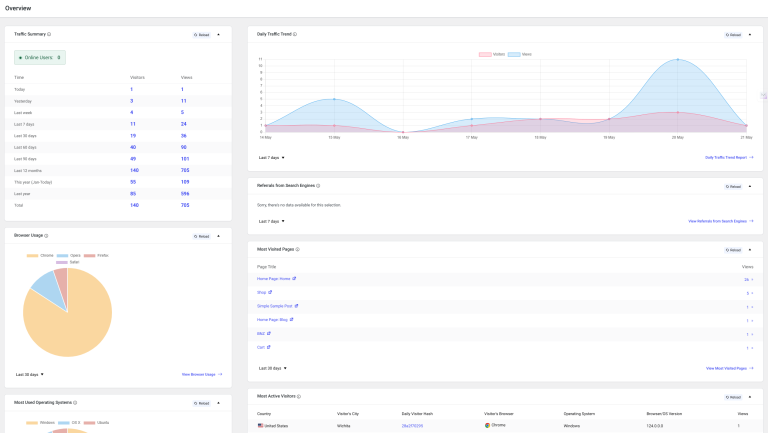The height and width of the screenshot is (433, 768).
Task: Toggle Safari in Browser Usage legend
Action: pos(68,263)
